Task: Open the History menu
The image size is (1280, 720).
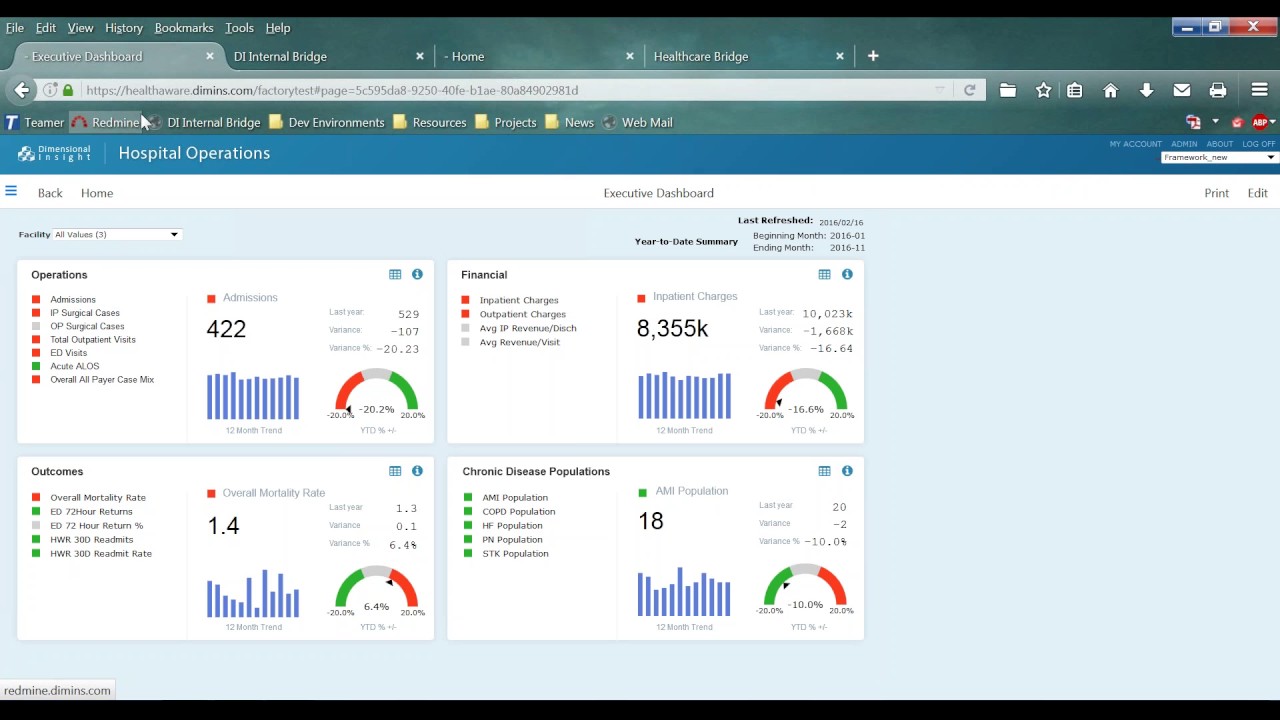Action: click(x=124, y=28)
